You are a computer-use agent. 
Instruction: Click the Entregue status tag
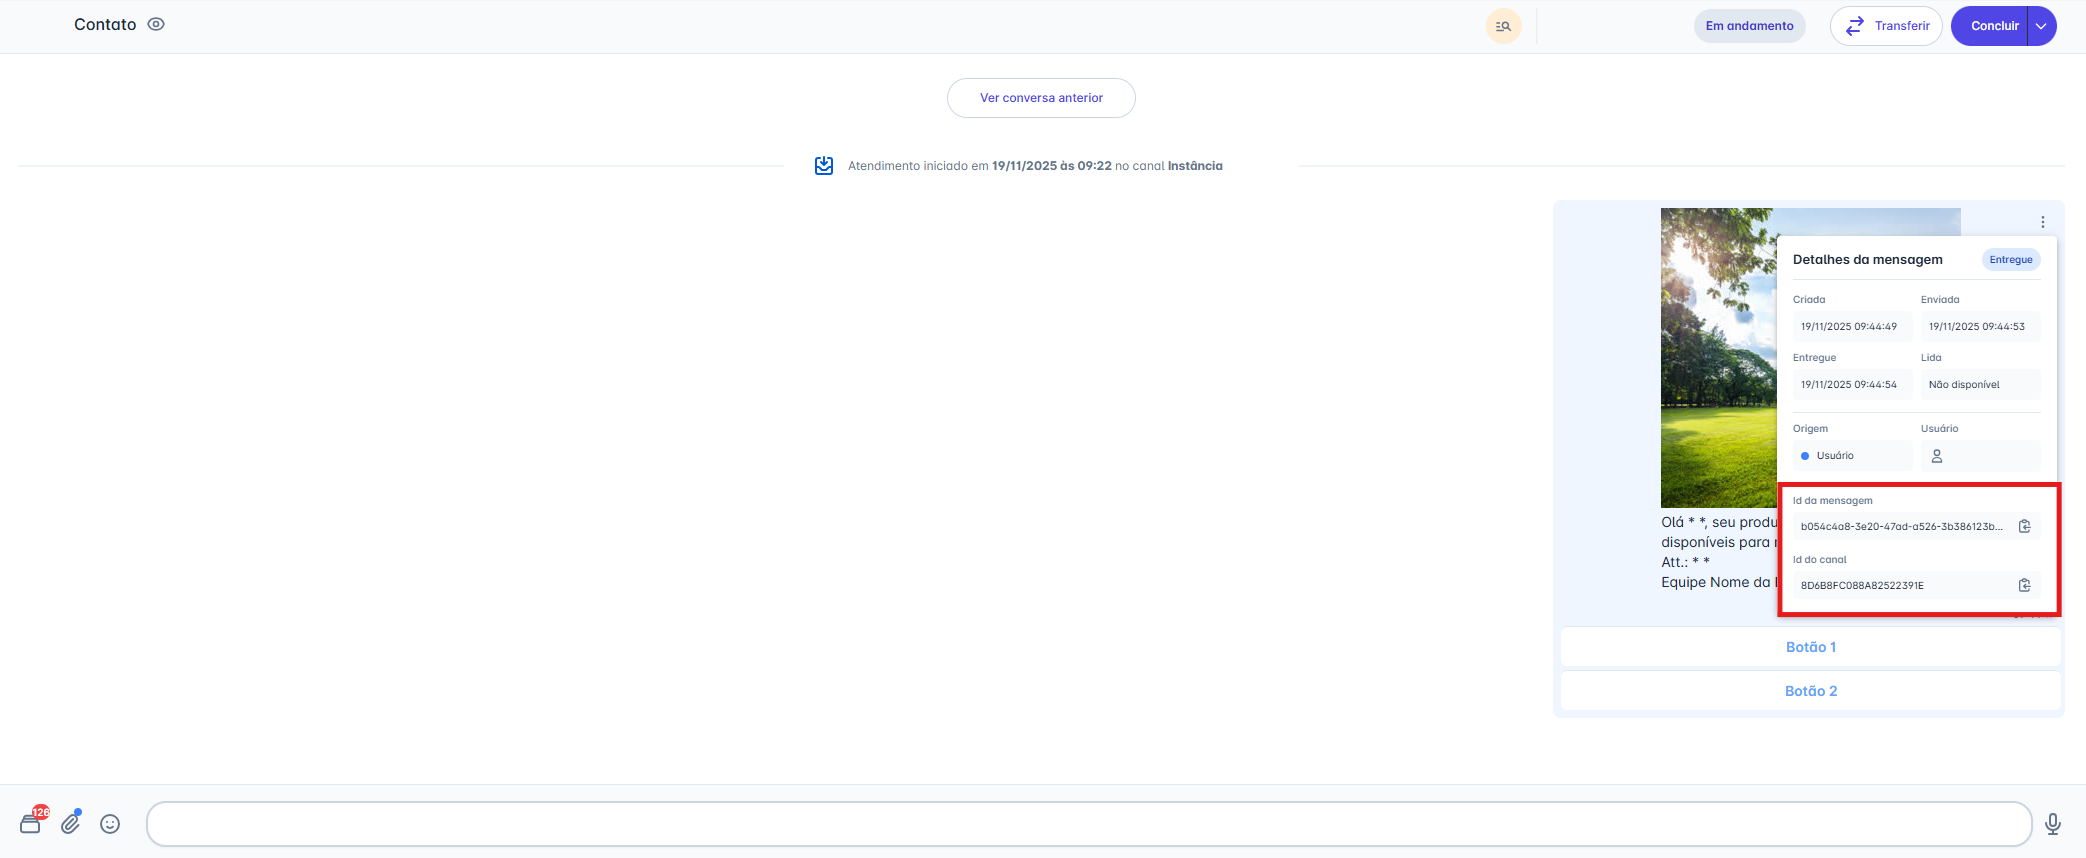point(2010,260)
